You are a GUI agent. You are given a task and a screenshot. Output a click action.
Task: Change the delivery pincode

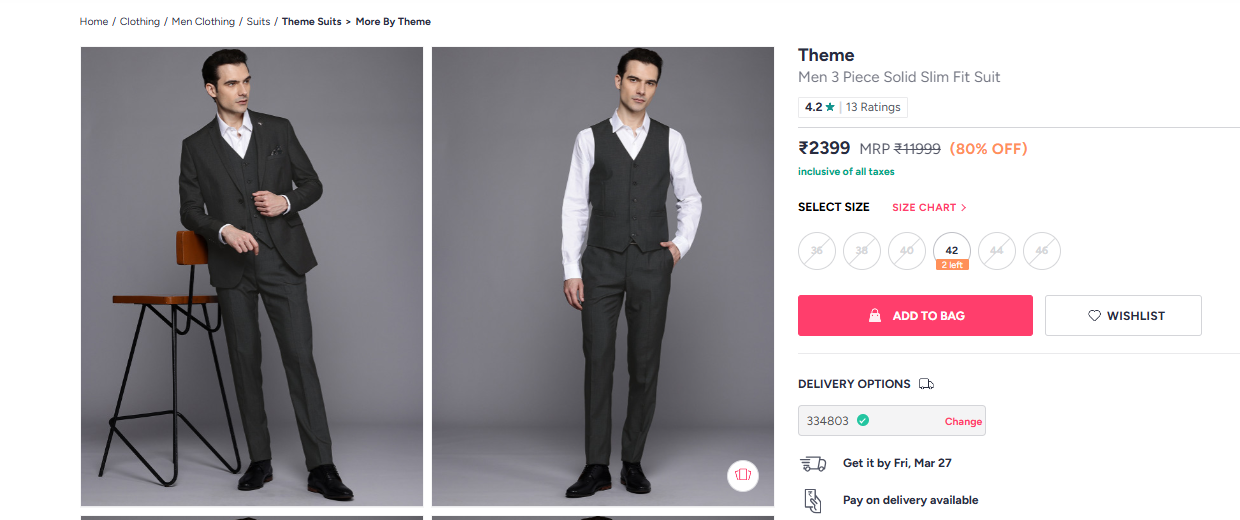[x=963, y=422]
